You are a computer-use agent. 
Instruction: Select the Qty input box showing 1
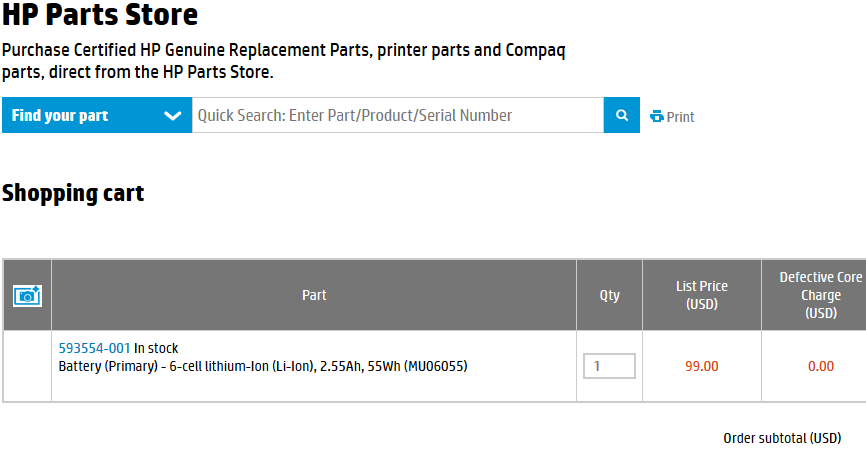tap(609, 366)
